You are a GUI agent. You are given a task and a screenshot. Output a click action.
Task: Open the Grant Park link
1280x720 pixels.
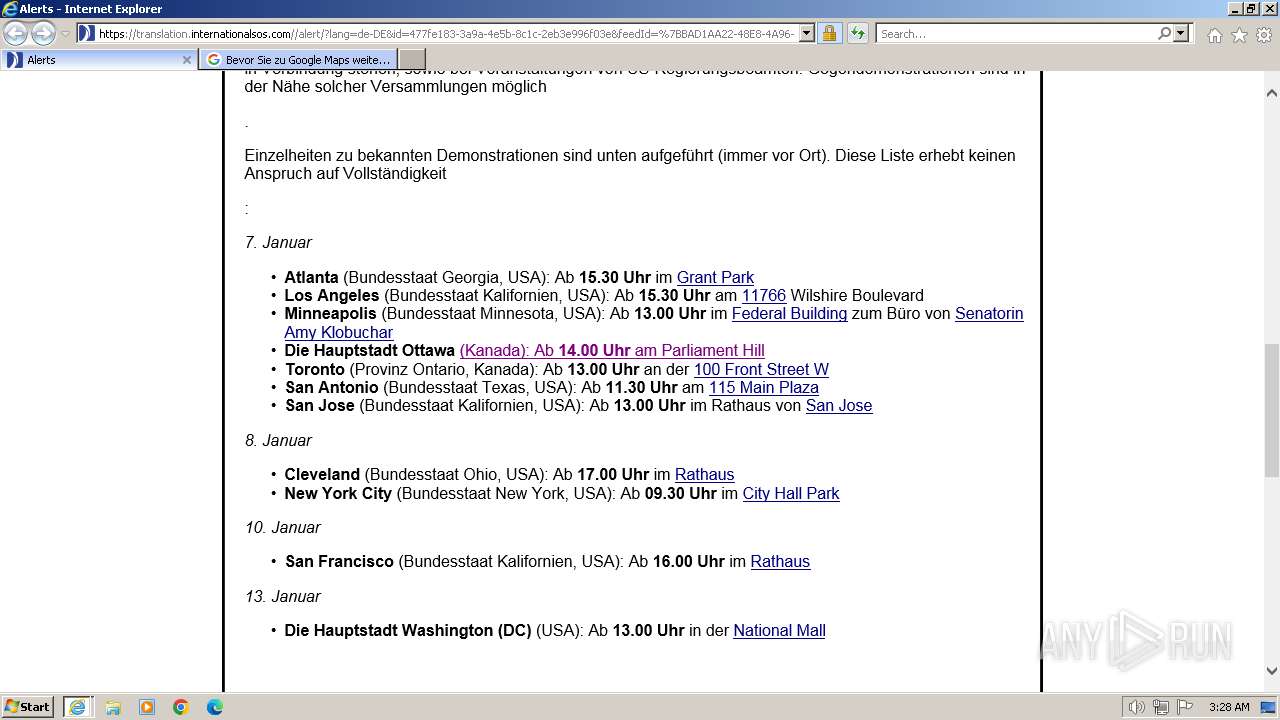click(x=715, y=278)
